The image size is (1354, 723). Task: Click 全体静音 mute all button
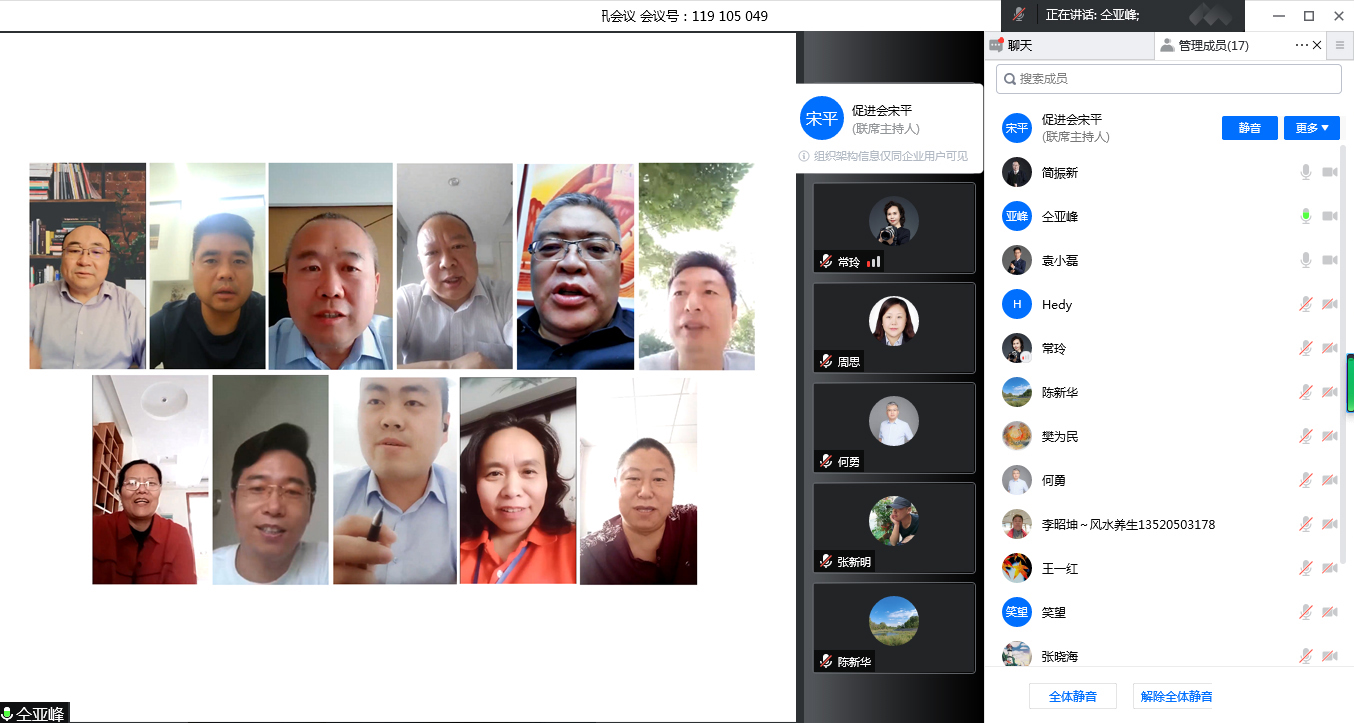1073,696
